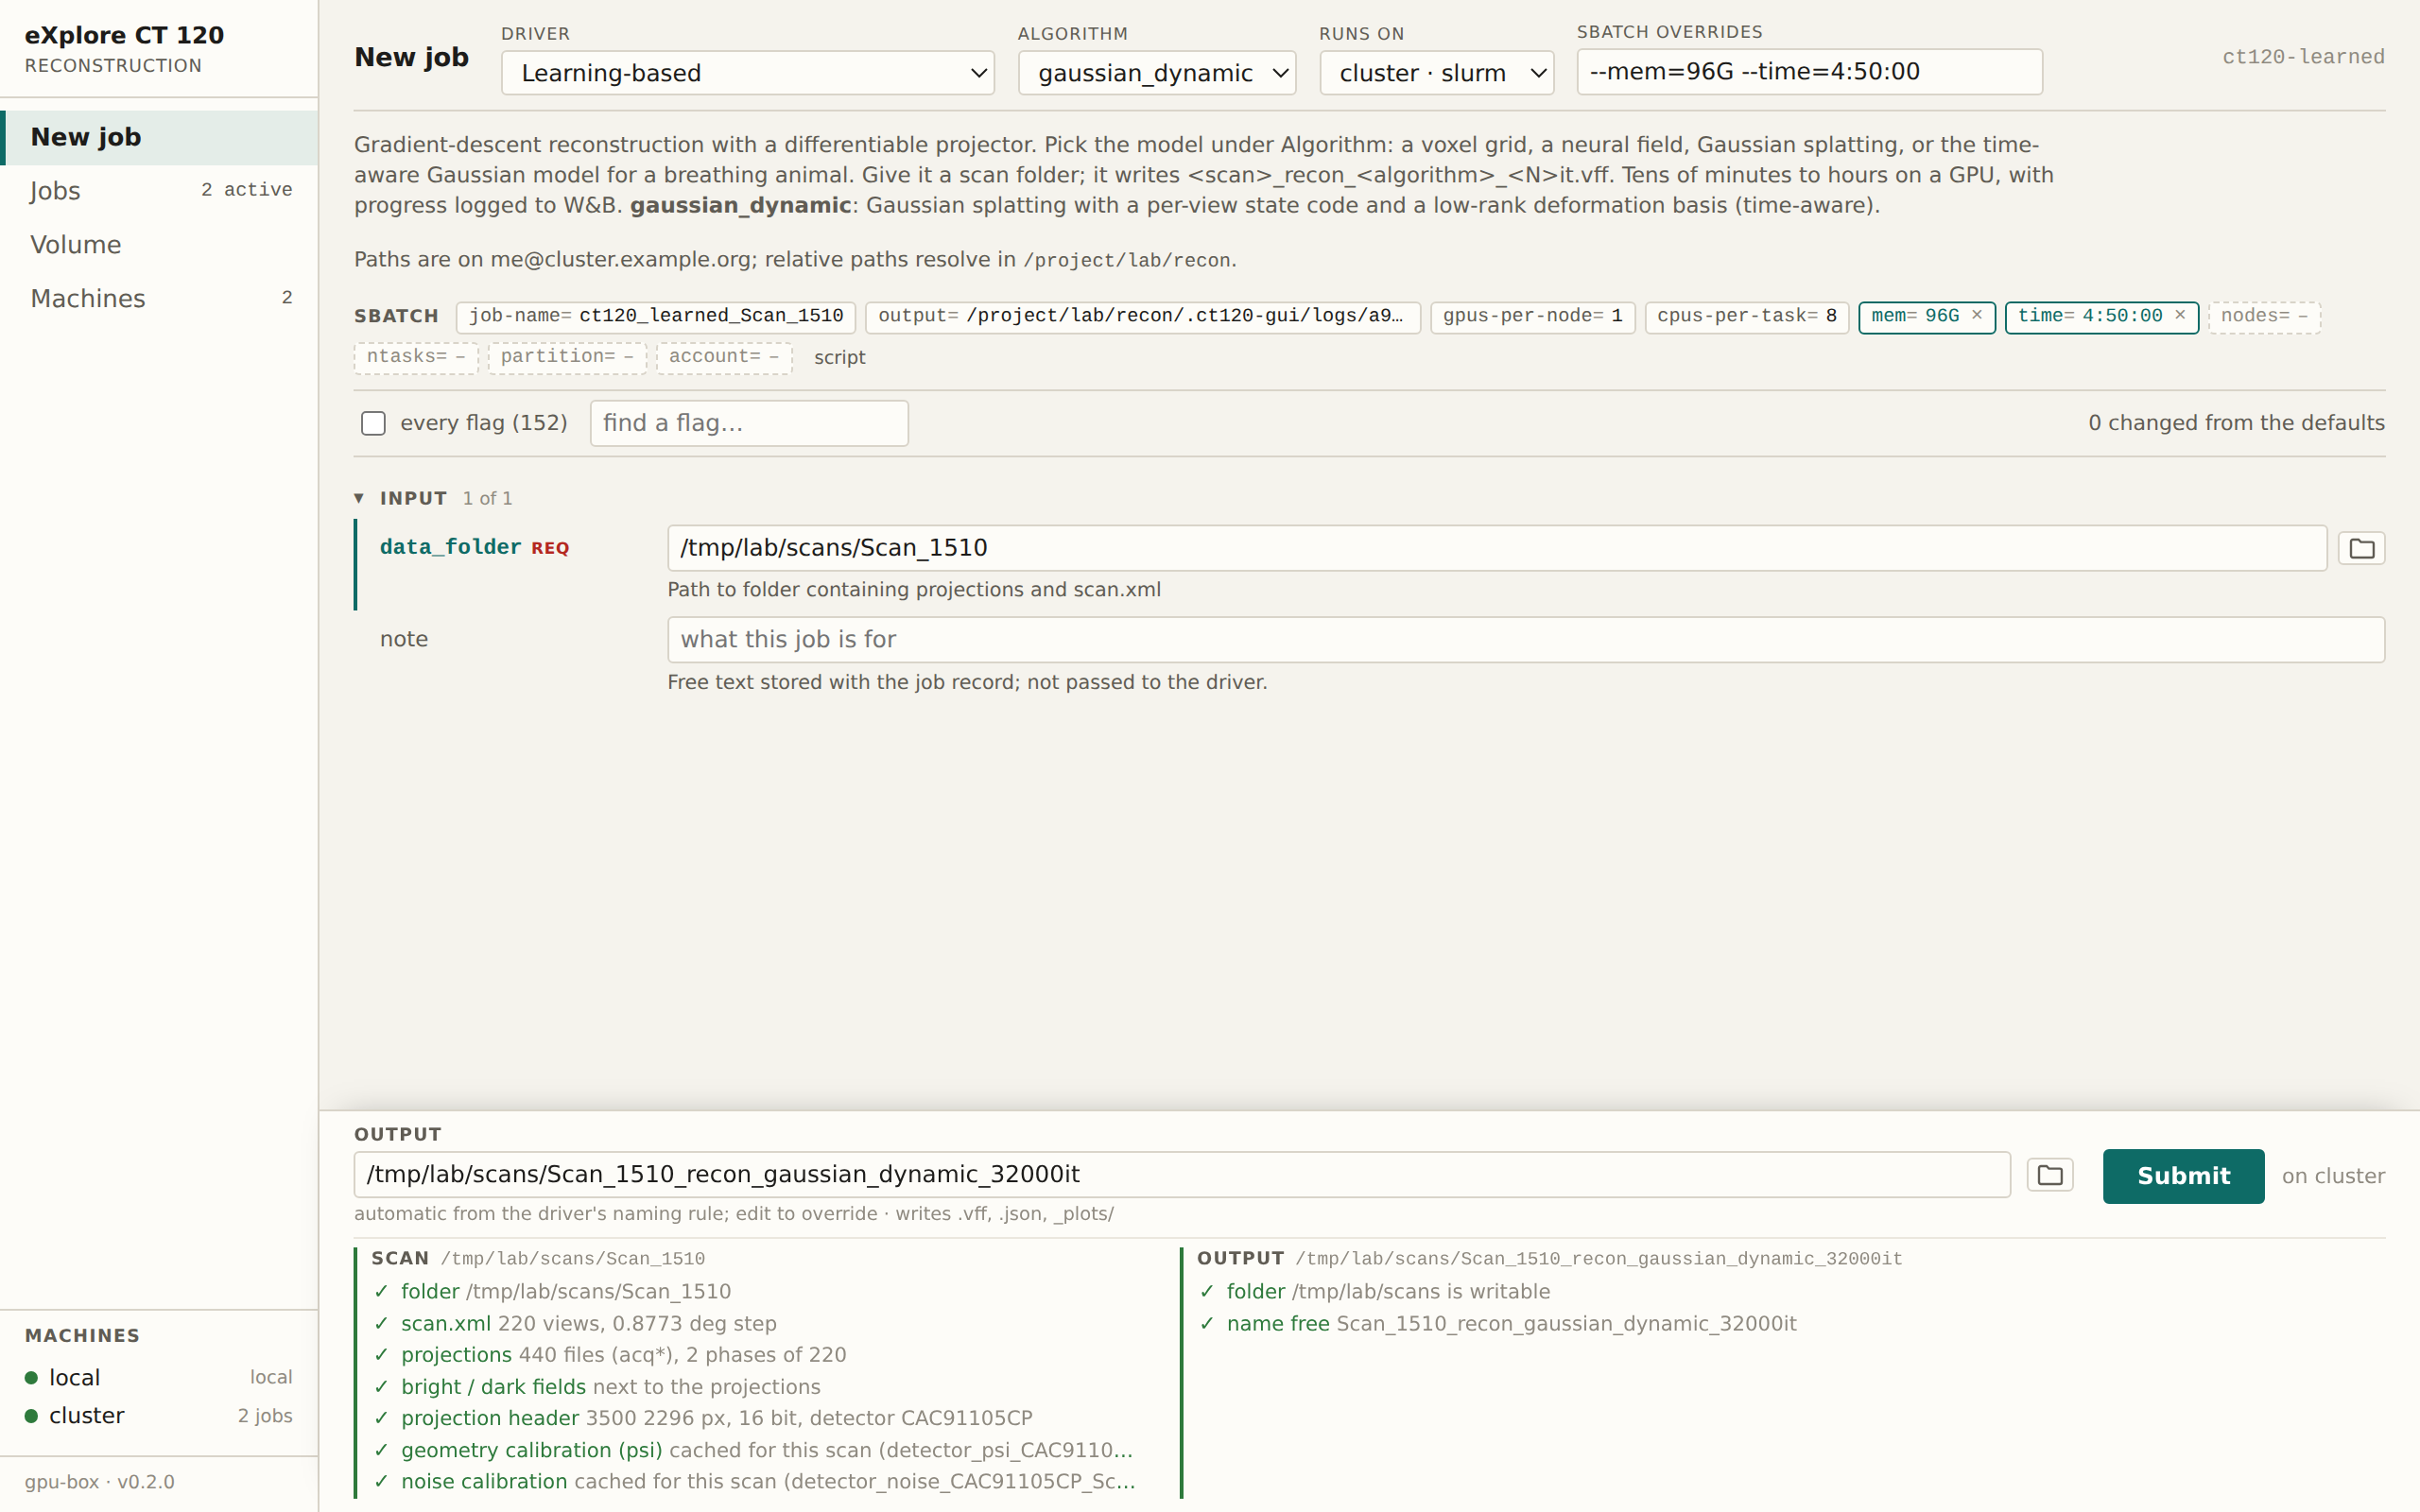The width and height of the screenshot is (2420, 1512).
Task: Open the Machines page
Action: [x=159, y=298]
